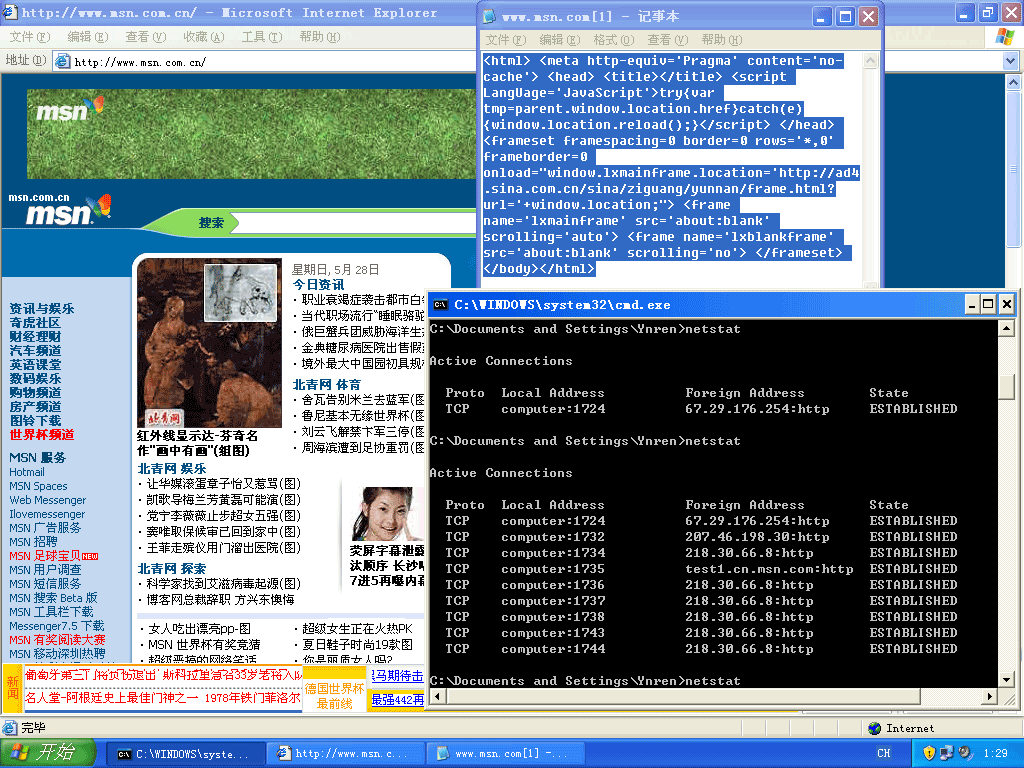The width and height of the screenshot is (1024, 768).
Task: Open Notepad 查看(V) menu
Action: (667, 40)
